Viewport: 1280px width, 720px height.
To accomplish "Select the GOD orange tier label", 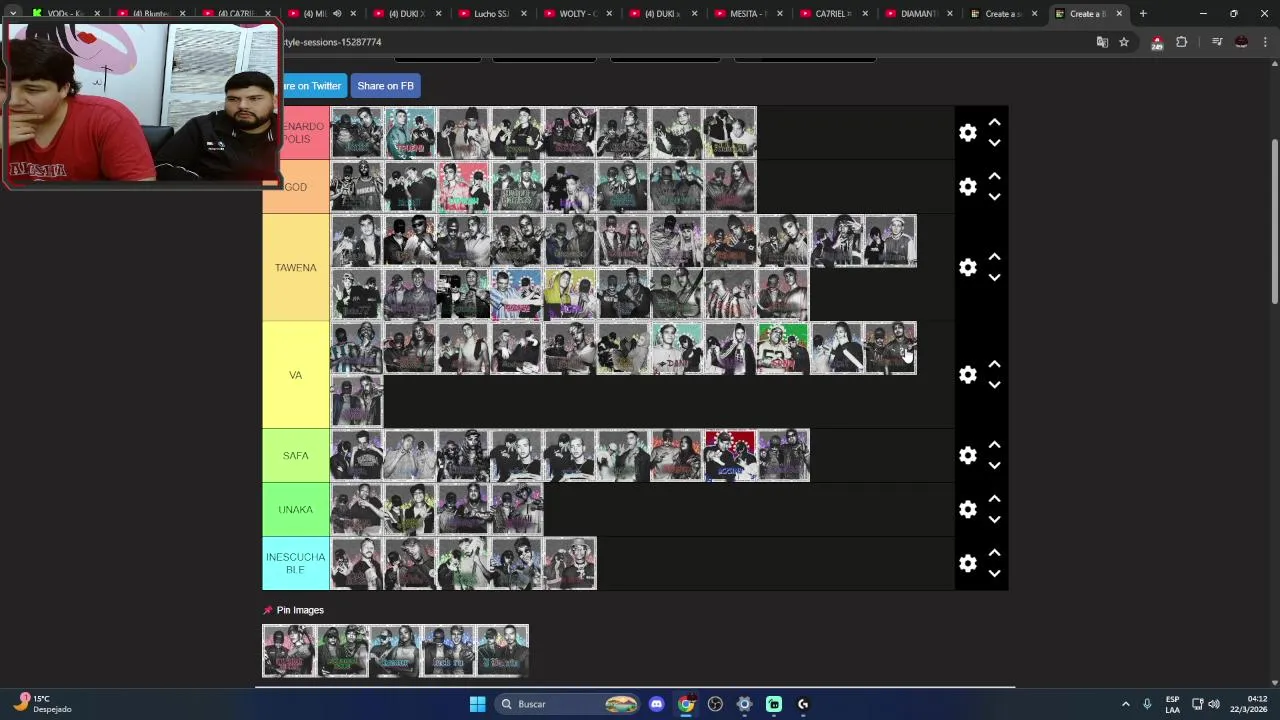I will tap(296, 187).
